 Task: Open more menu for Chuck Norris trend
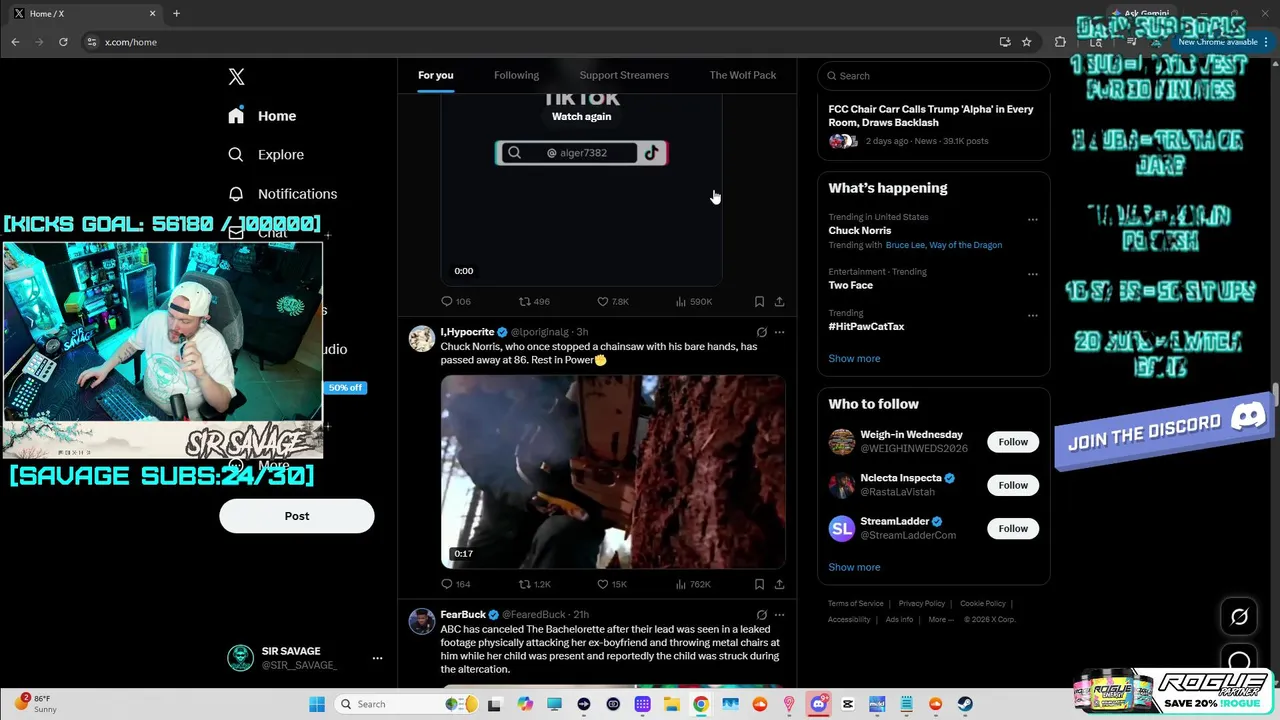pos(1032,220)
